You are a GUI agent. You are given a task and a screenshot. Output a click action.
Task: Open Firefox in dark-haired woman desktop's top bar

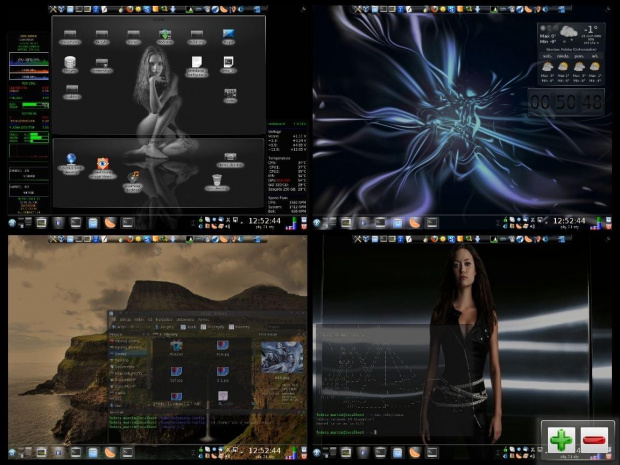tap(434, 239)
